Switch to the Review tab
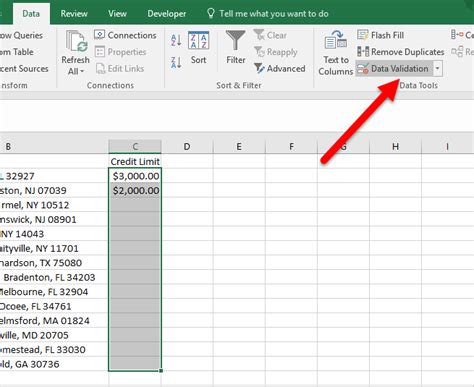Viewport: 474px width, 387px height. (x=74, y=14)
